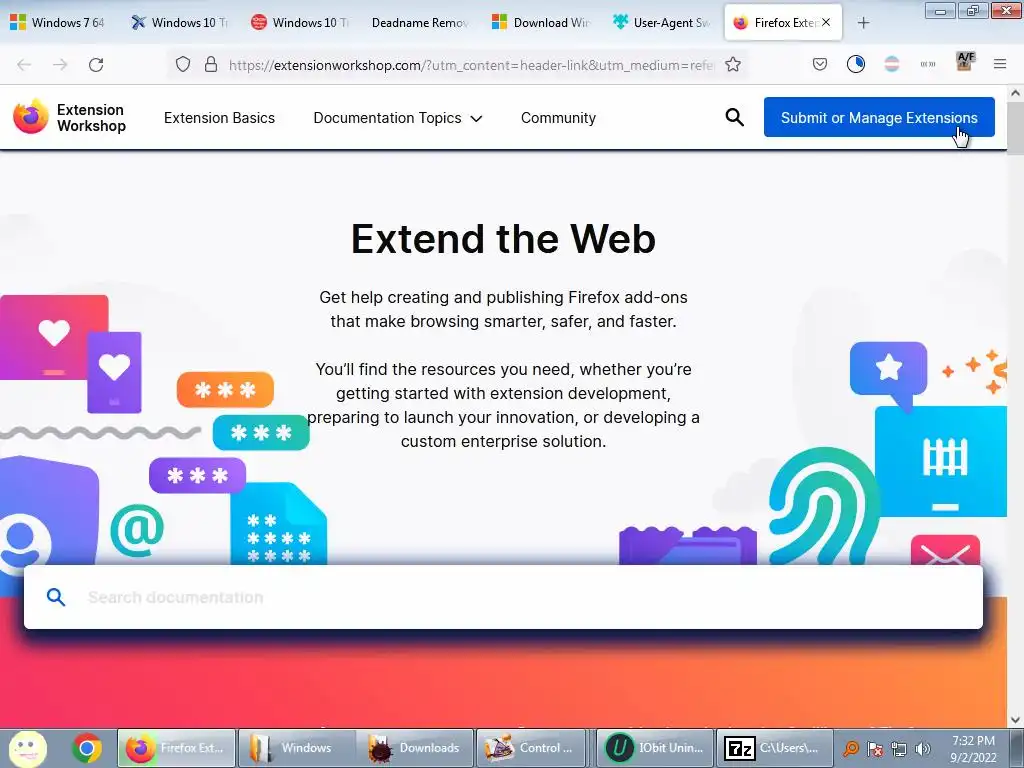Open the Windows folder taskbar item
1024x768 pixels.
pyautogui.click(x=296, y=748)
